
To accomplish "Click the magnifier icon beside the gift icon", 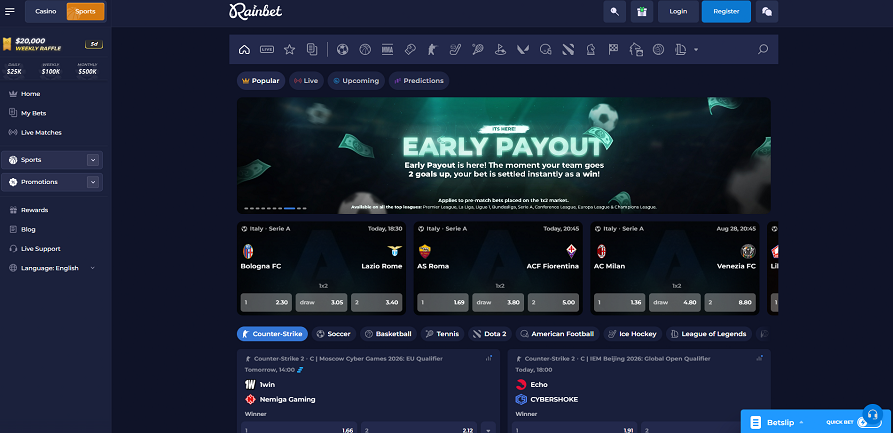I will click(x=615, y=11).
